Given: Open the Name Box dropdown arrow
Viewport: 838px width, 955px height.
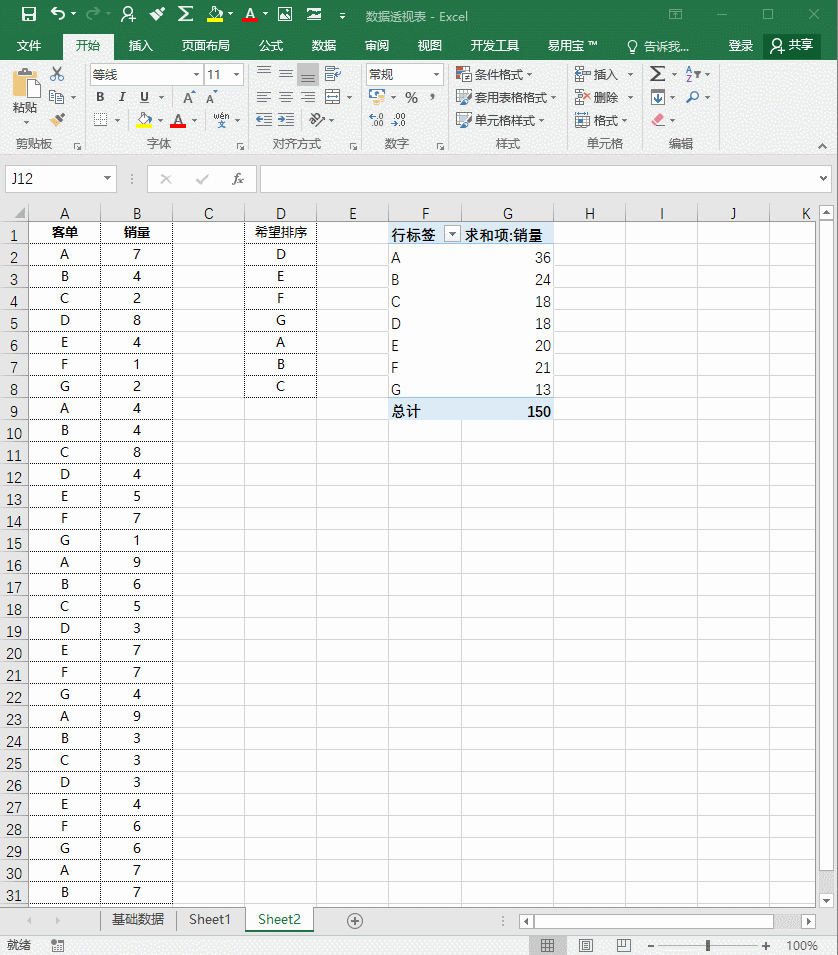Looking at the screenshot, I should 107,178.
